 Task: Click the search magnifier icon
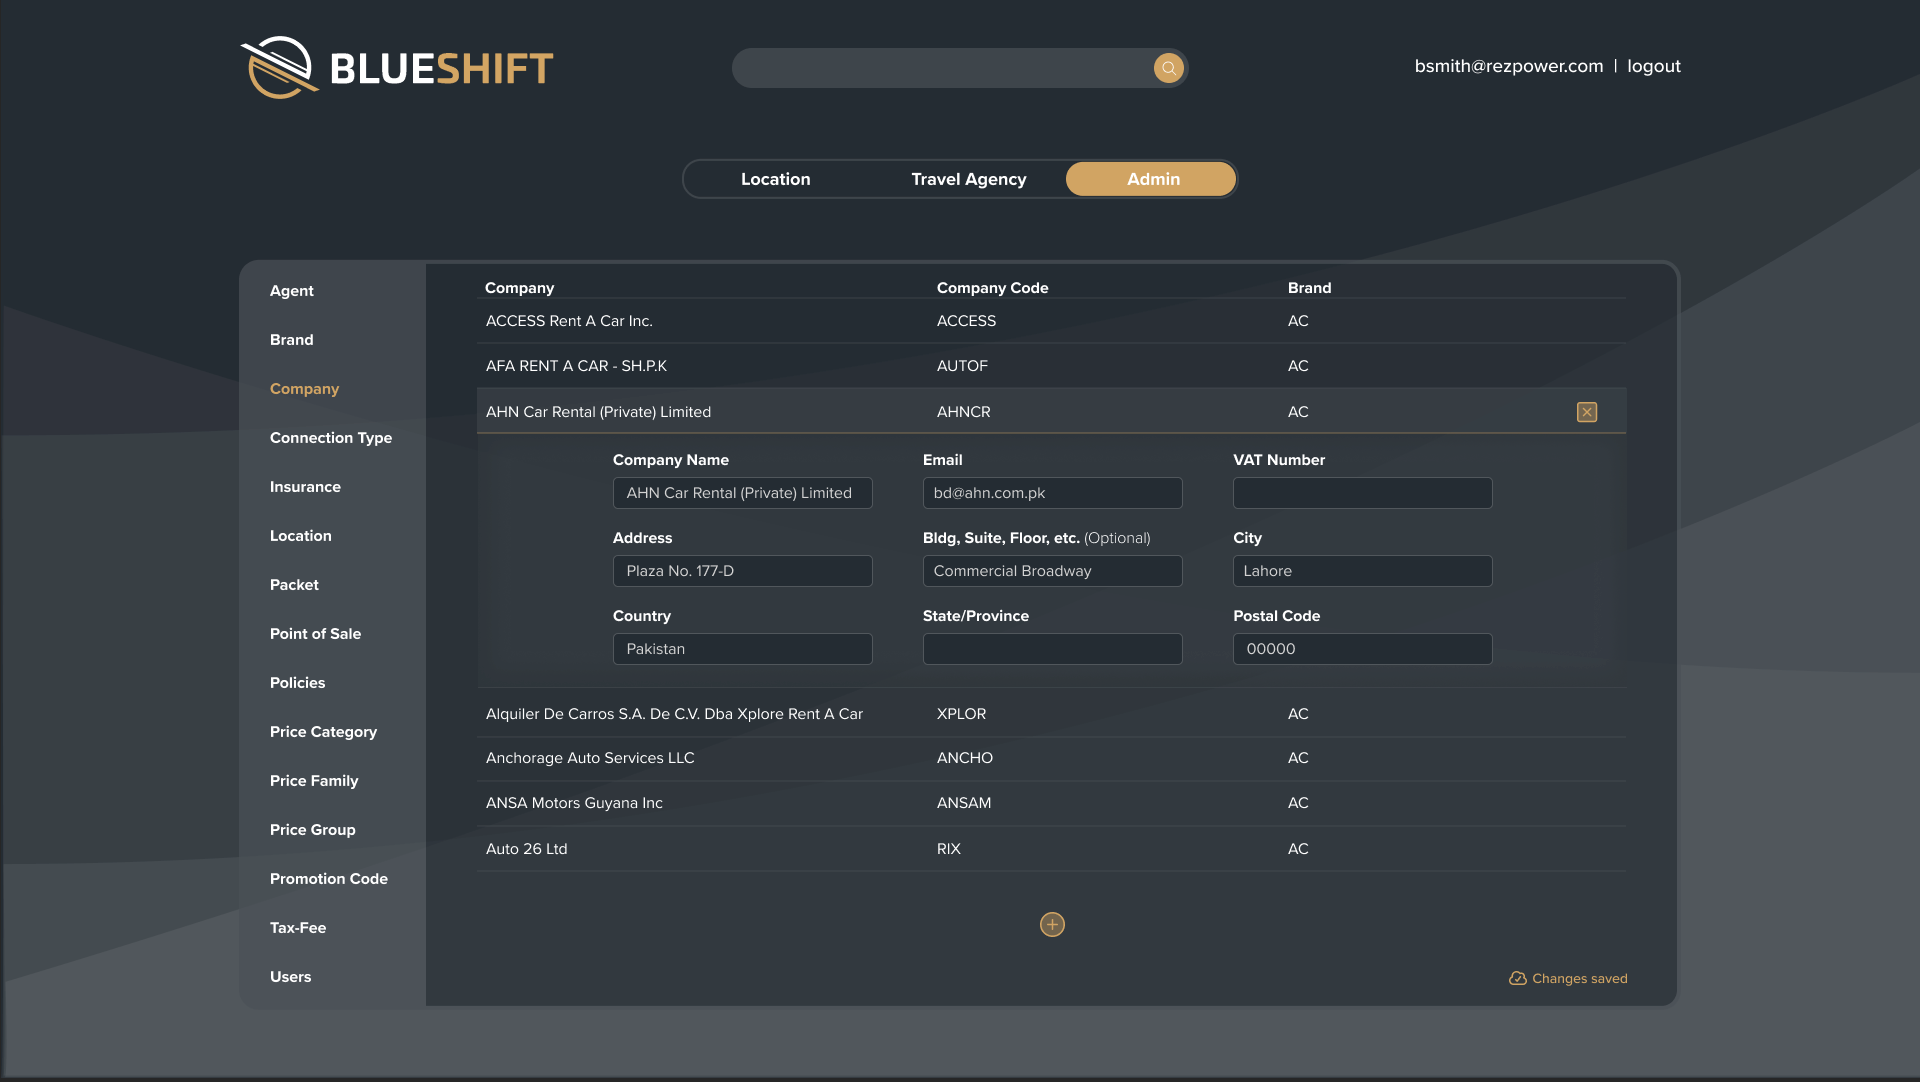pos(1168,68)
